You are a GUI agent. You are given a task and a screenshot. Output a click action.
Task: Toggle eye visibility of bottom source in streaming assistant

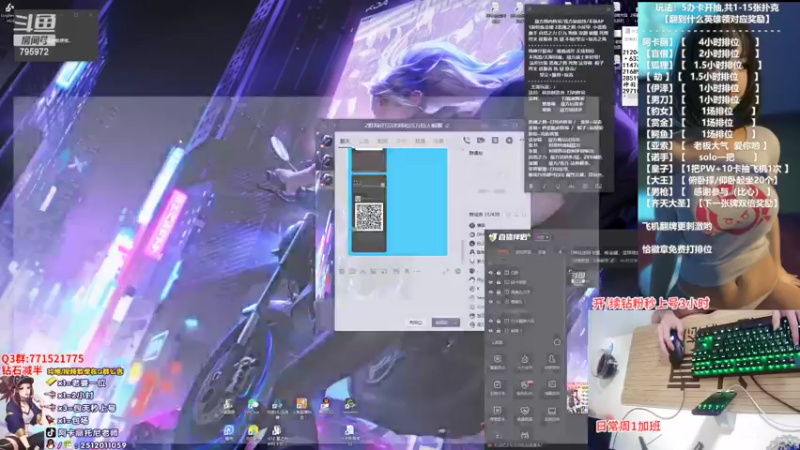(x=491, y=331)
